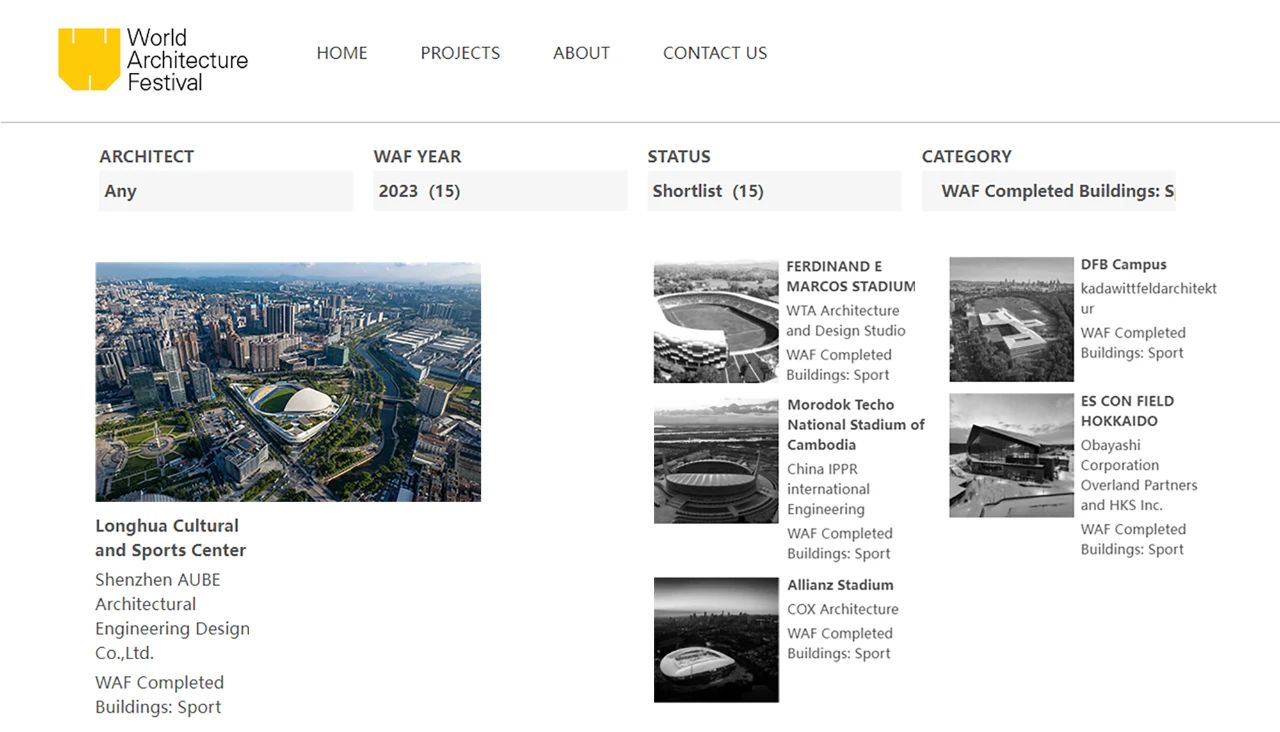Click the FERDINAND E MARCOS STADIUM title
Viewport: 1280px width, 732px height.
pos(851,276)
